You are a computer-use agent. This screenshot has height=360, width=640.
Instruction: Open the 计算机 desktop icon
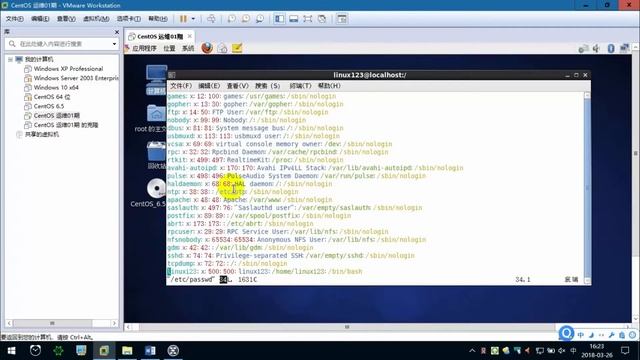click(156, 80)
